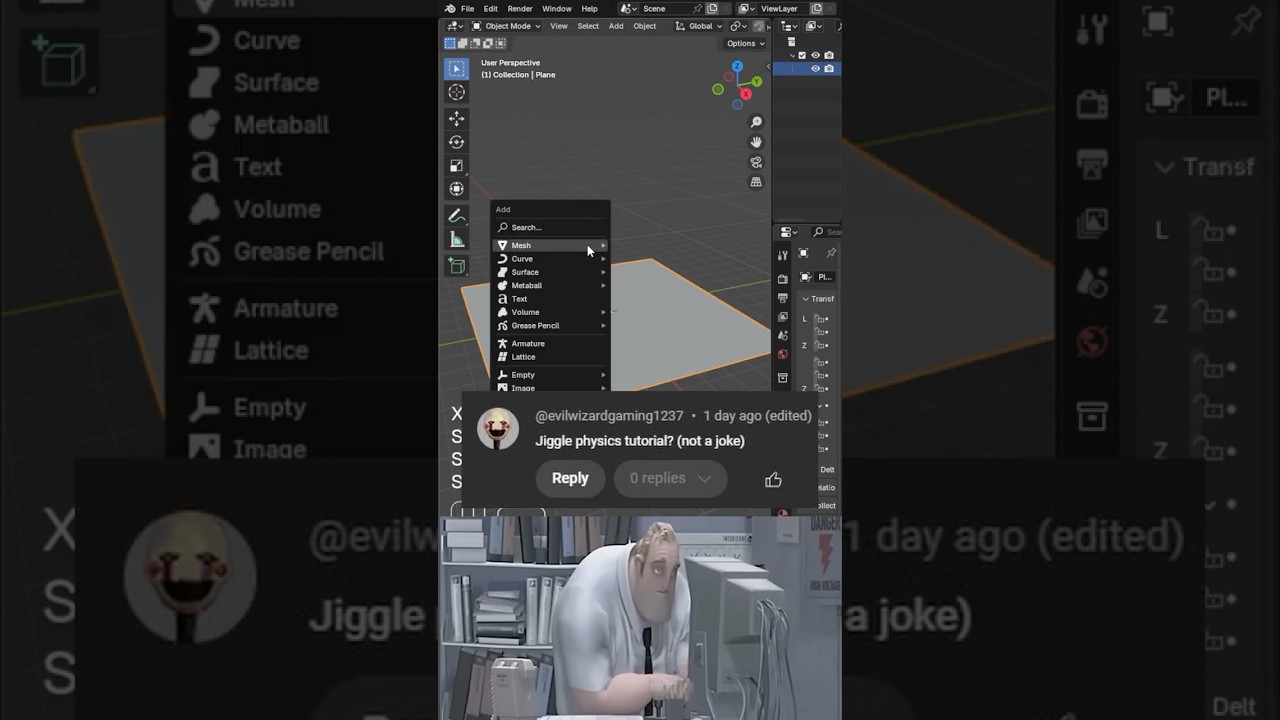Open the Window menu
1280x720 pixels.
pos(557,9)
